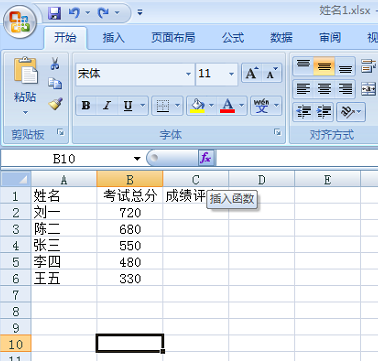Expand the font name dropdown list
The image size is (378, 361).
pyautogui.click(x=188, y=74)
